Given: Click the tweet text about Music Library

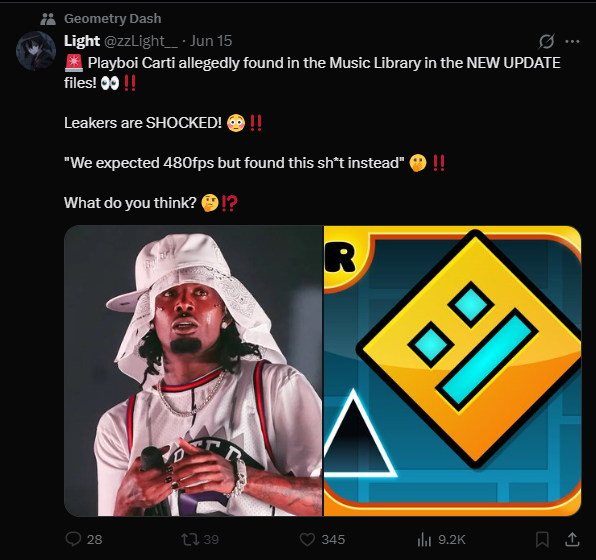Looking at the screenshot, I should tap(312, 73).
